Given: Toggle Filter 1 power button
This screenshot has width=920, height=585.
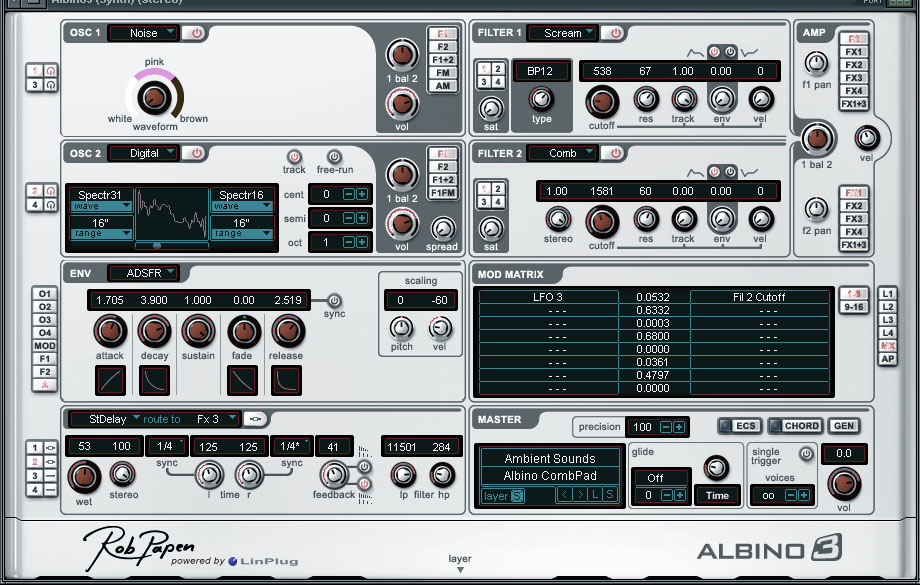Looking at the screenshot, I should 614,33.
